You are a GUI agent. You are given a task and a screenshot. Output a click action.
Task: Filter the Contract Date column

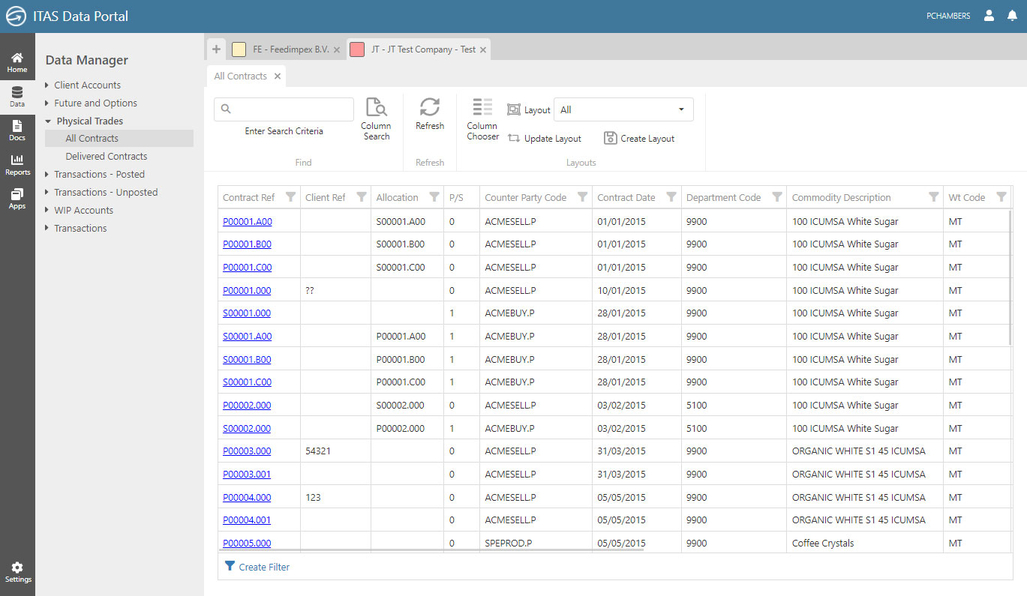[671, 197]
